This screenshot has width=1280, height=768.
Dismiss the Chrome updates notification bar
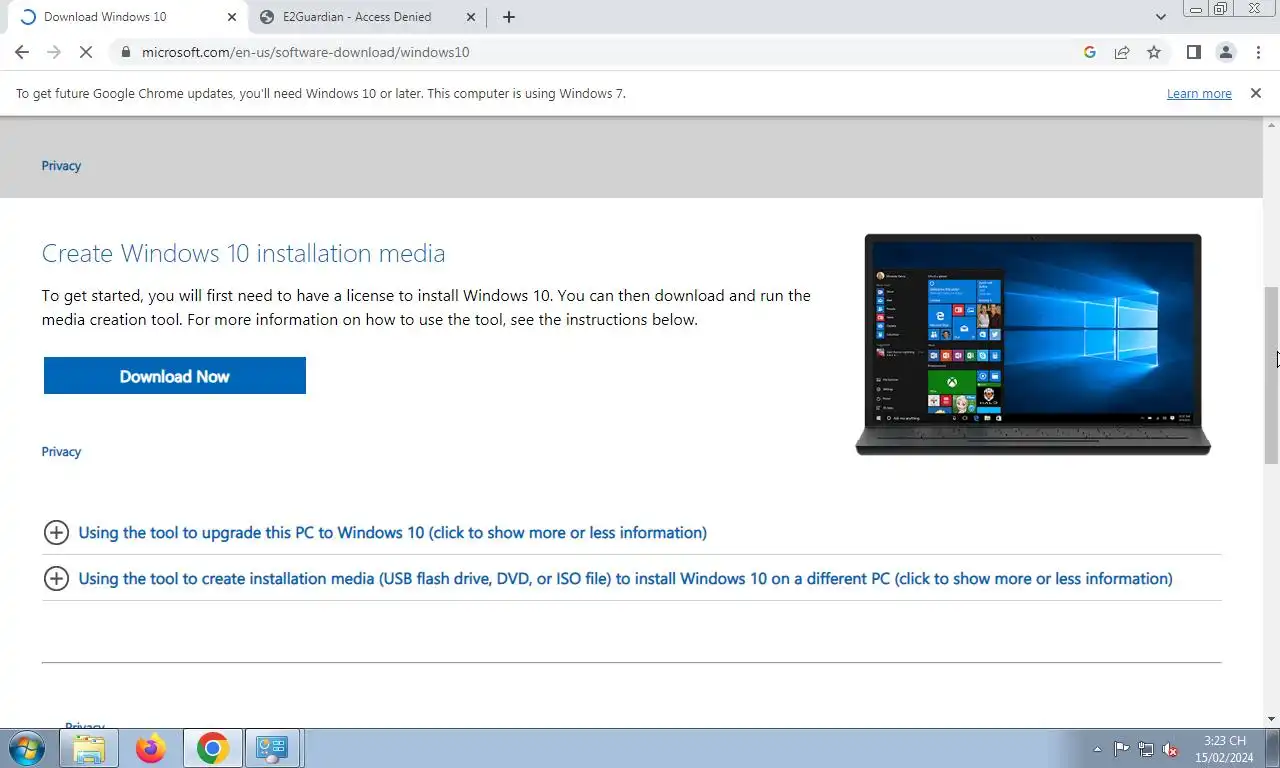[x=1255, y=93]
